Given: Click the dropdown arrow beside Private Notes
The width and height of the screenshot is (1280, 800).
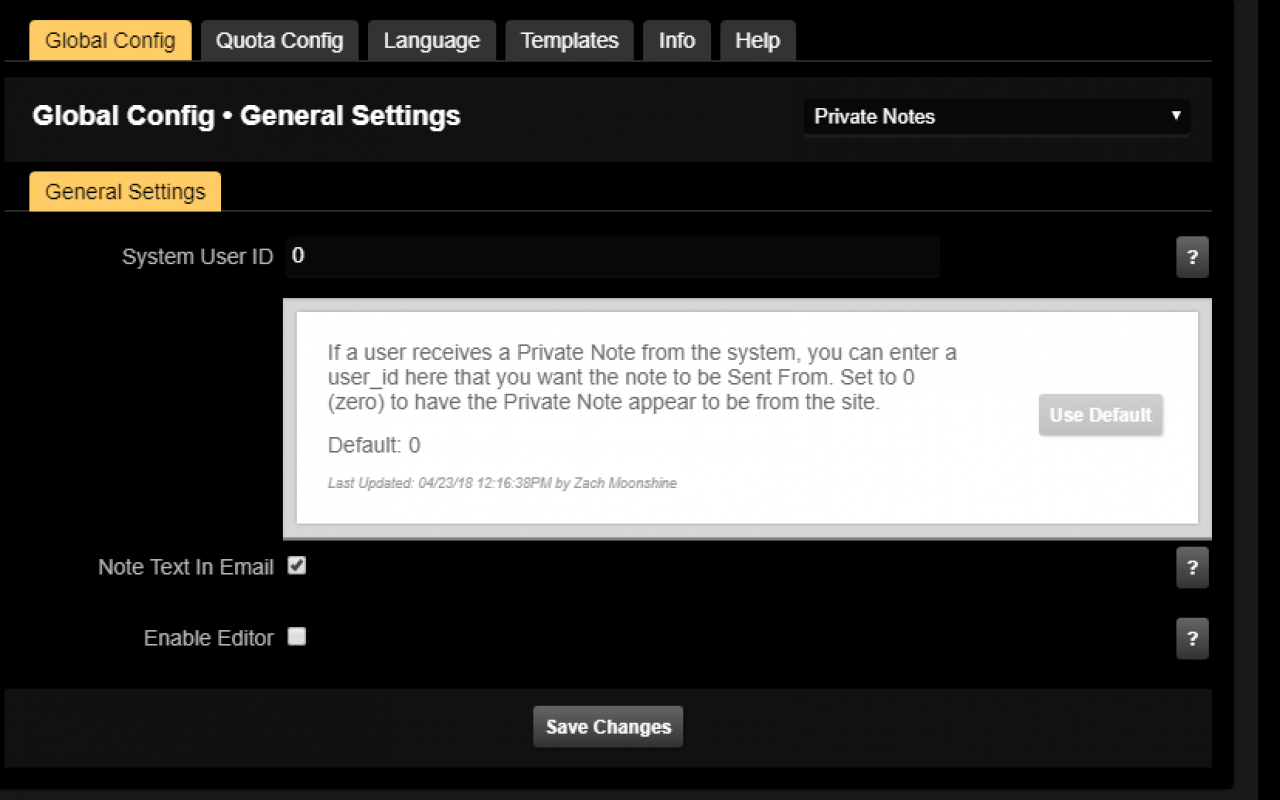Looking at the screenshot, I should tap(1176, 116).
